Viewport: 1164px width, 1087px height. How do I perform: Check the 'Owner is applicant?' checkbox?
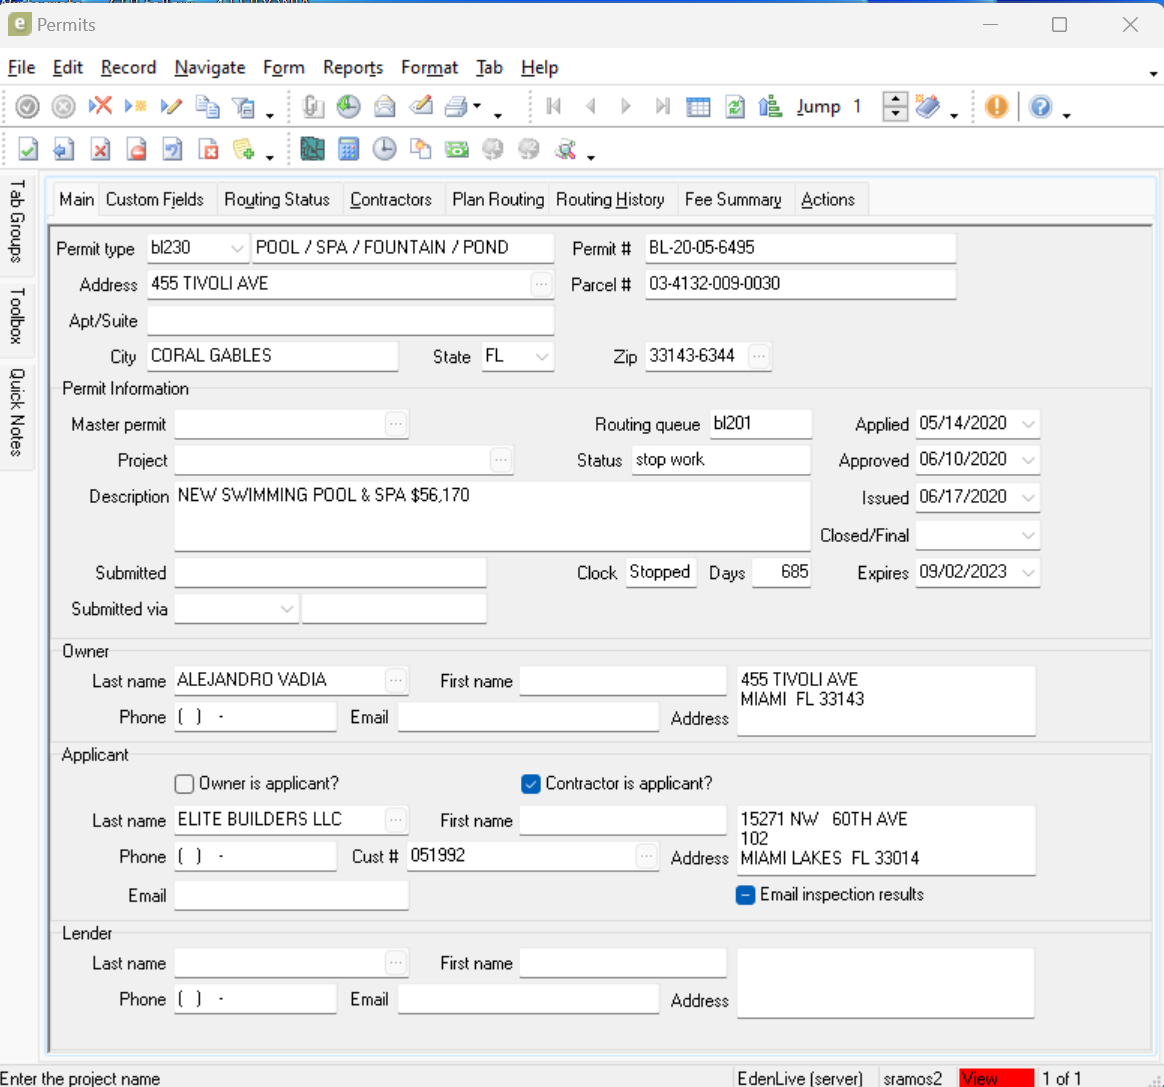[x=184, y=784]
